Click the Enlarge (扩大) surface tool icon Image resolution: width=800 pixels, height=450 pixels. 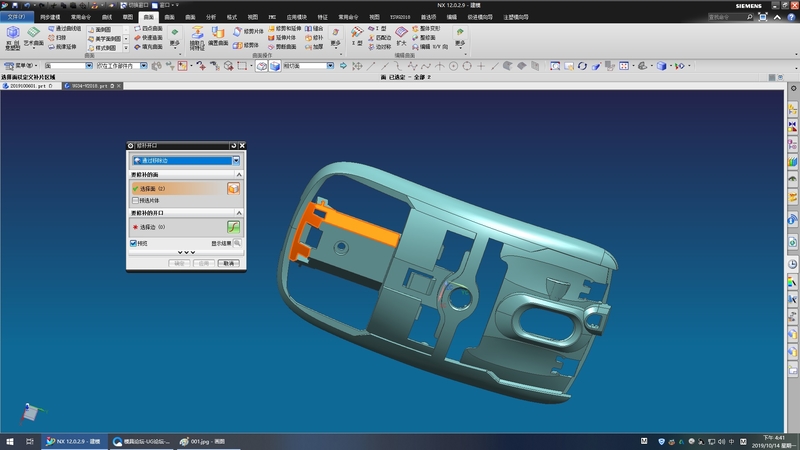tap(402, 33)
